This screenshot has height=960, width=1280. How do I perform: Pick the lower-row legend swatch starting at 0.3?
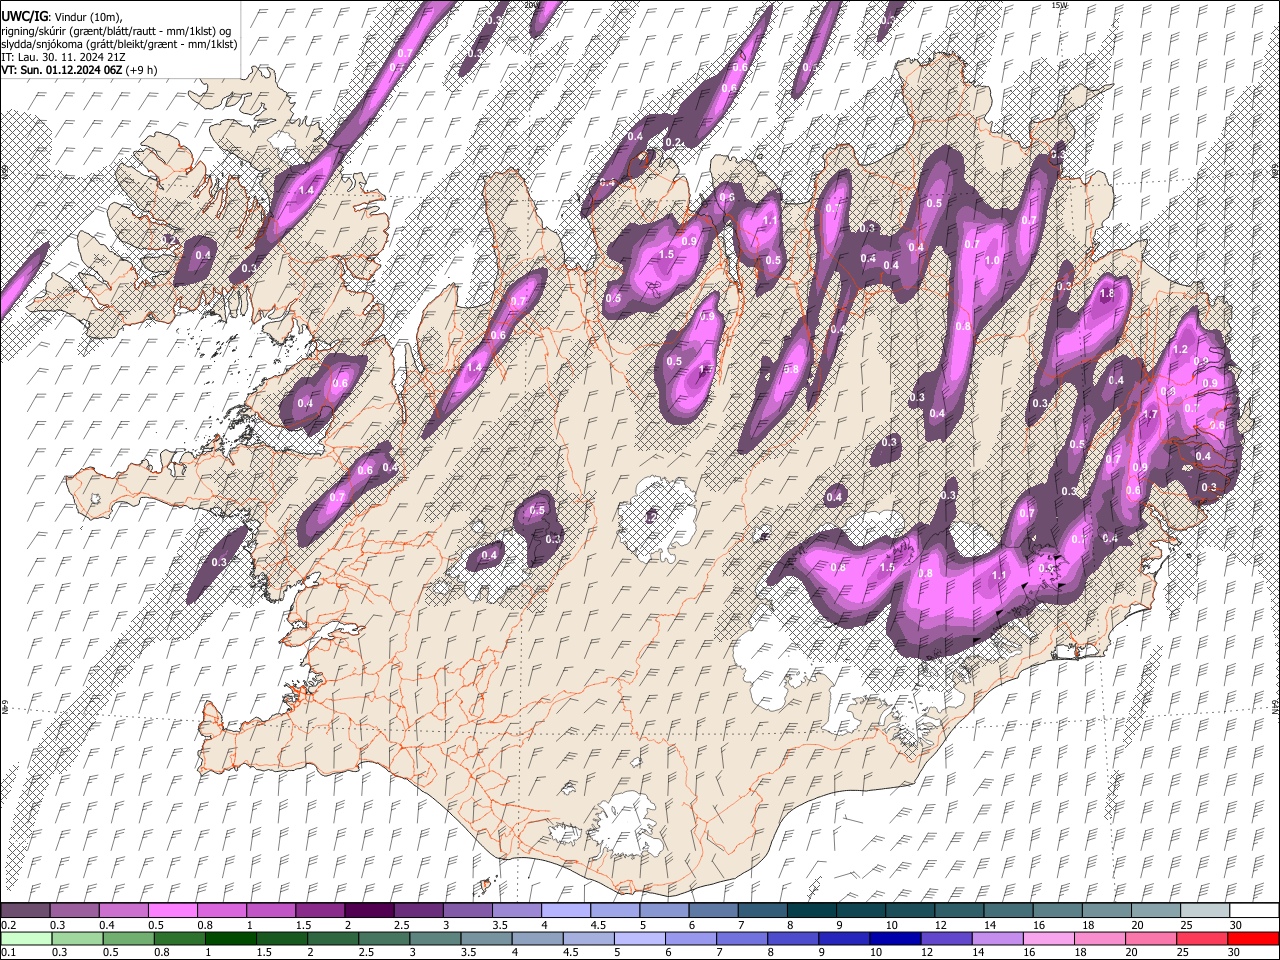pyautogui.click(x=77, y=938)
